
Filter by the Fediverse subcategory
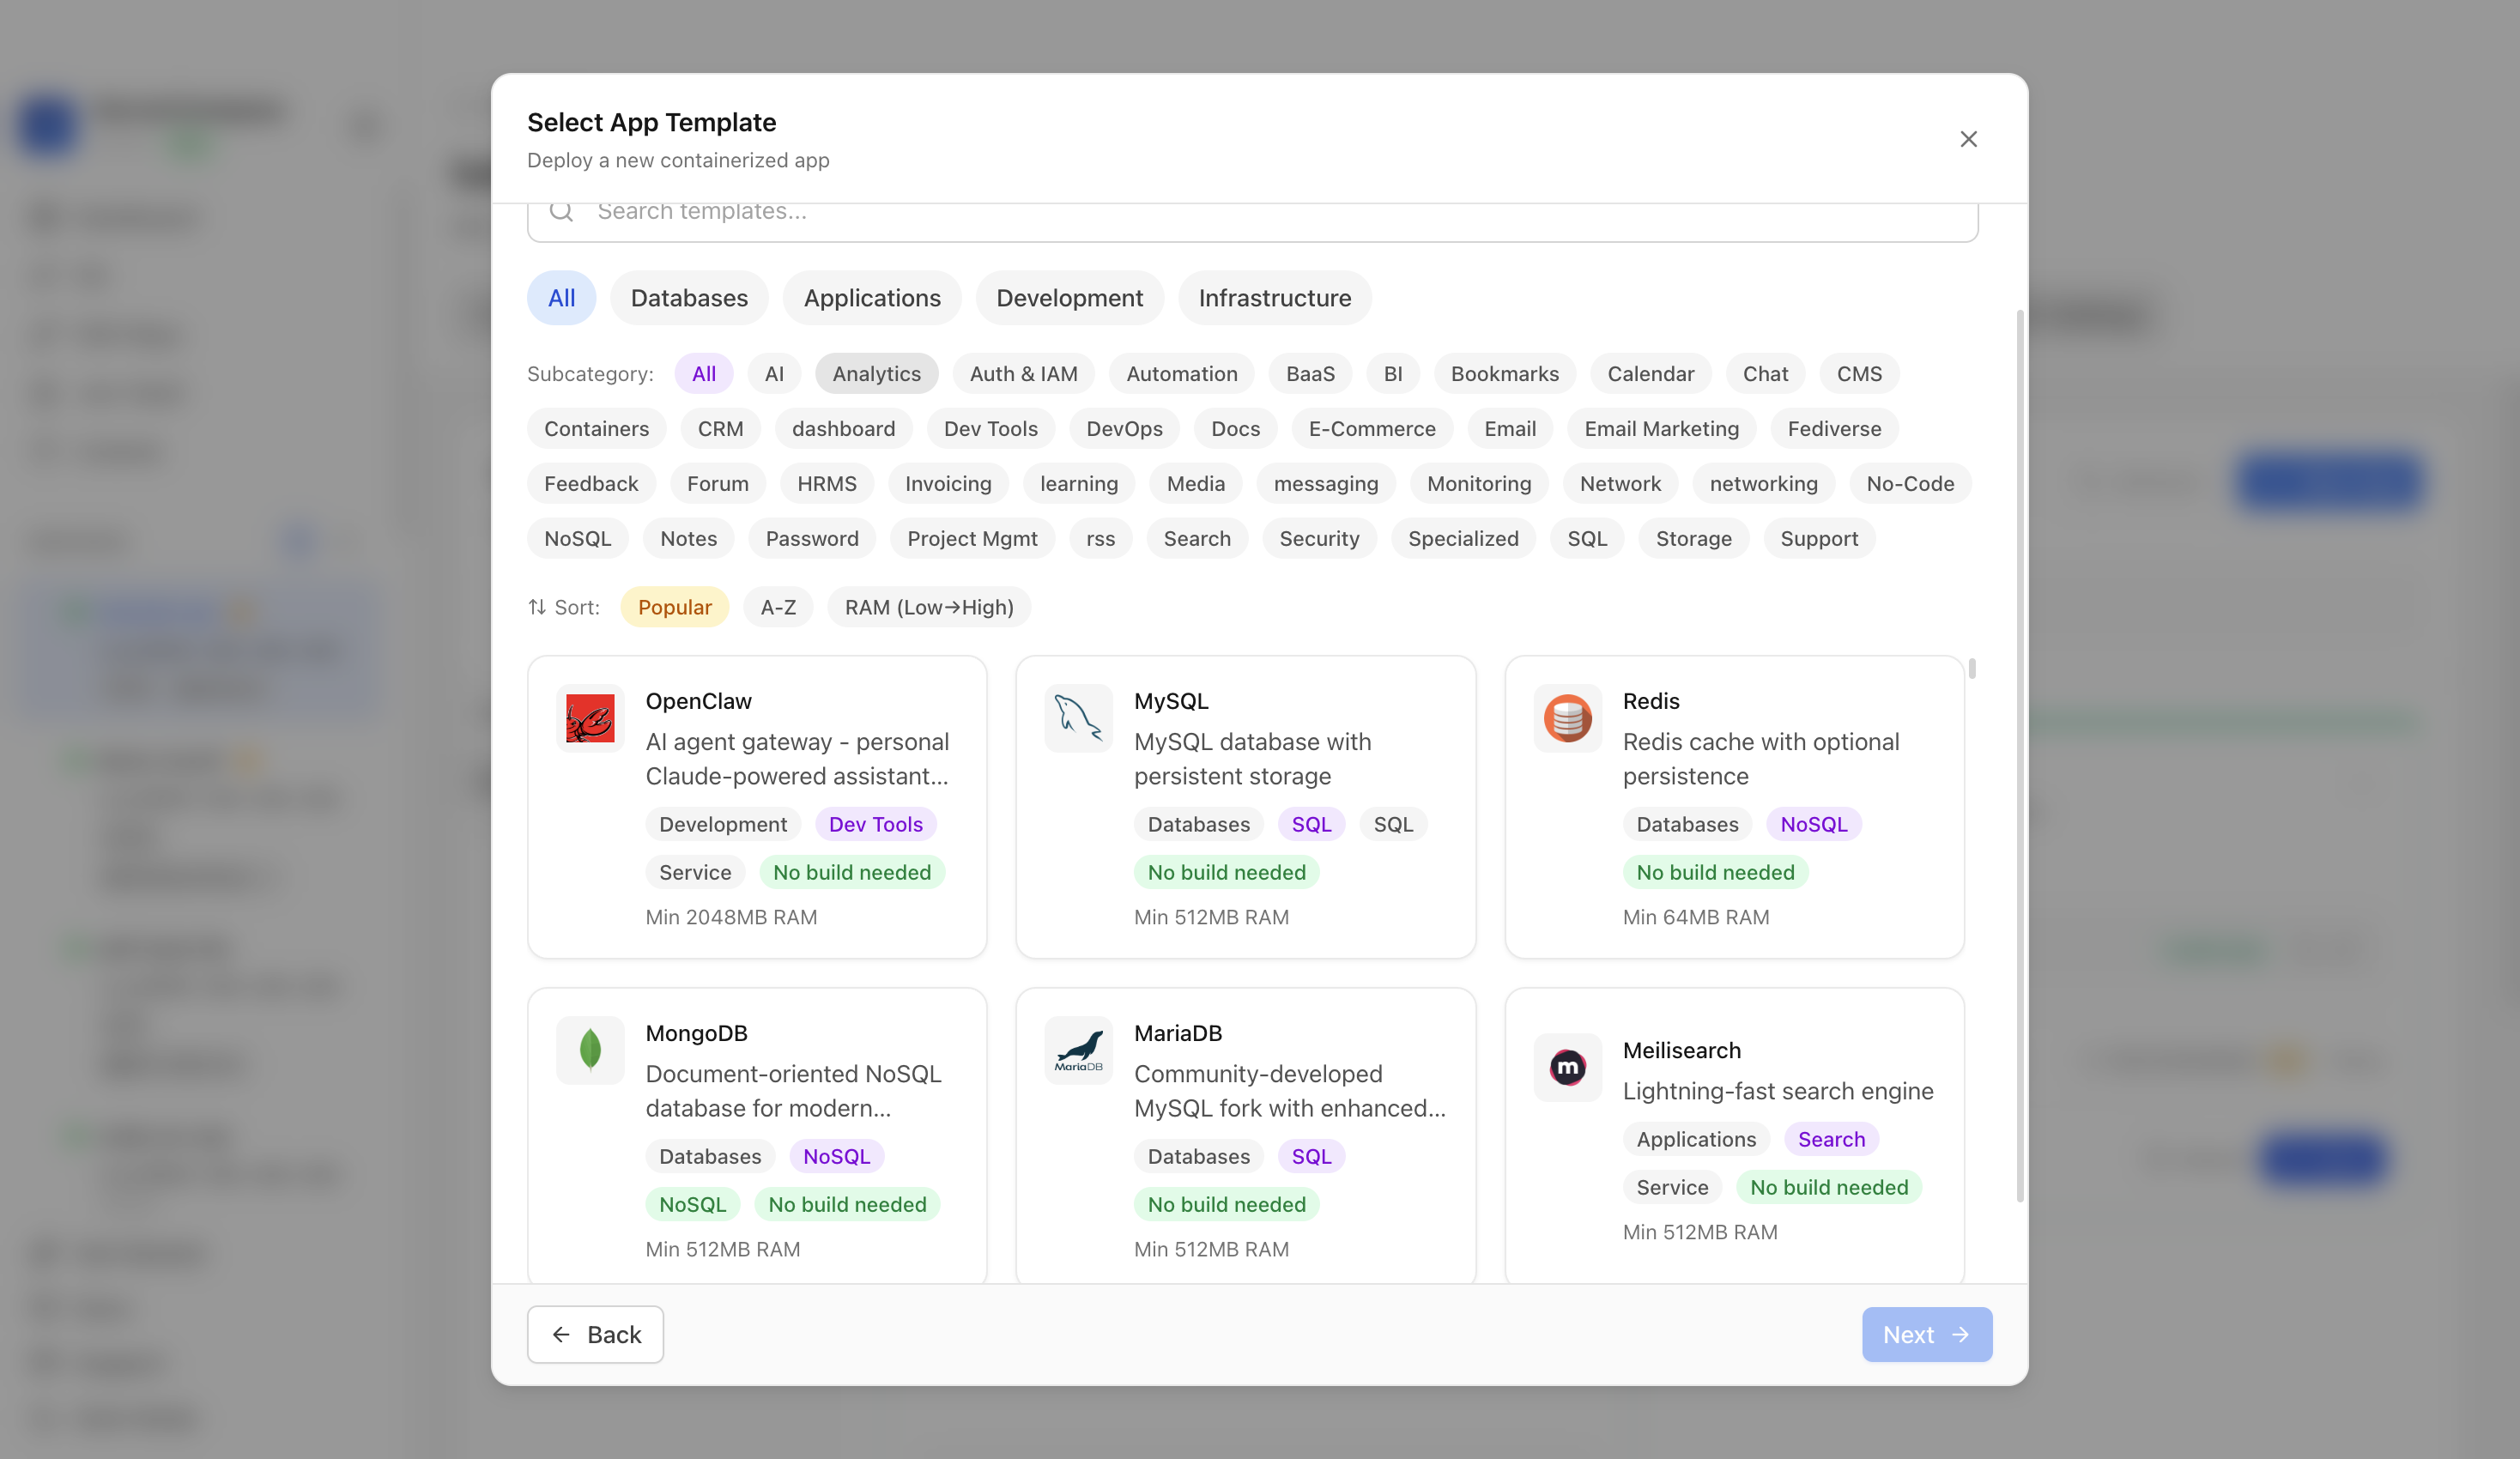tap(1834, 428)
